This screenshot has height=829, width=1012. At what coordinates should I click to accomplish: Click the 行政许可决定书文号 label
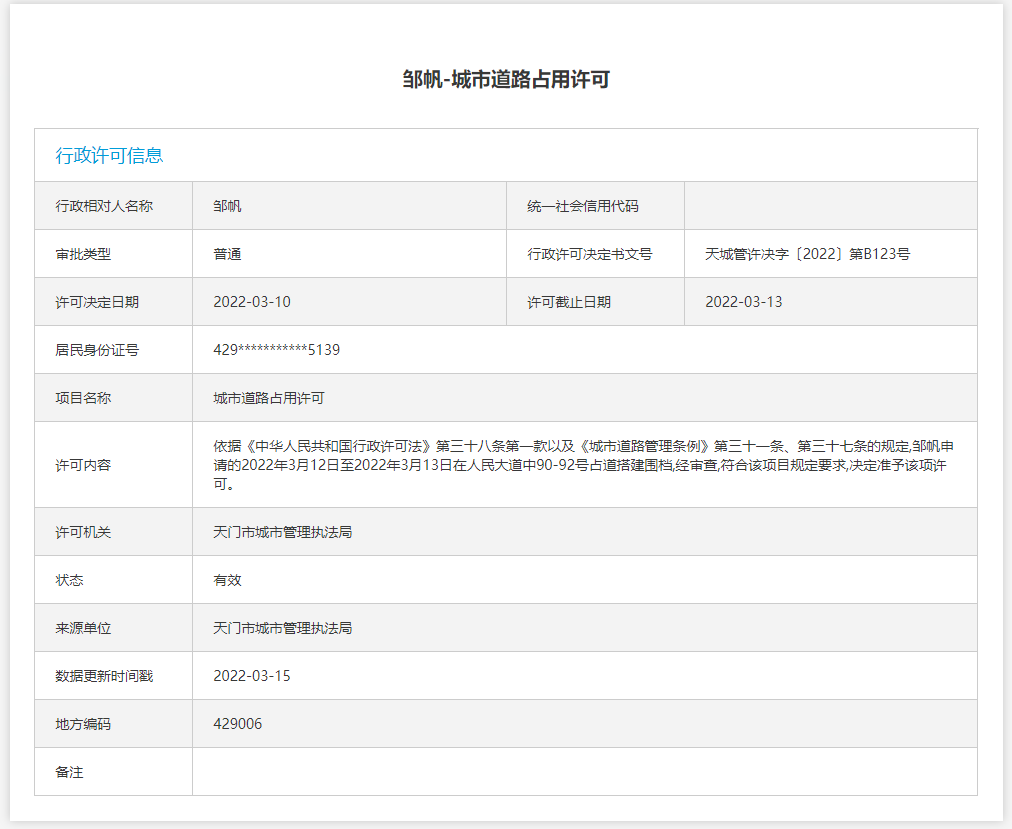pyautogui.click(x=590, y=254)
